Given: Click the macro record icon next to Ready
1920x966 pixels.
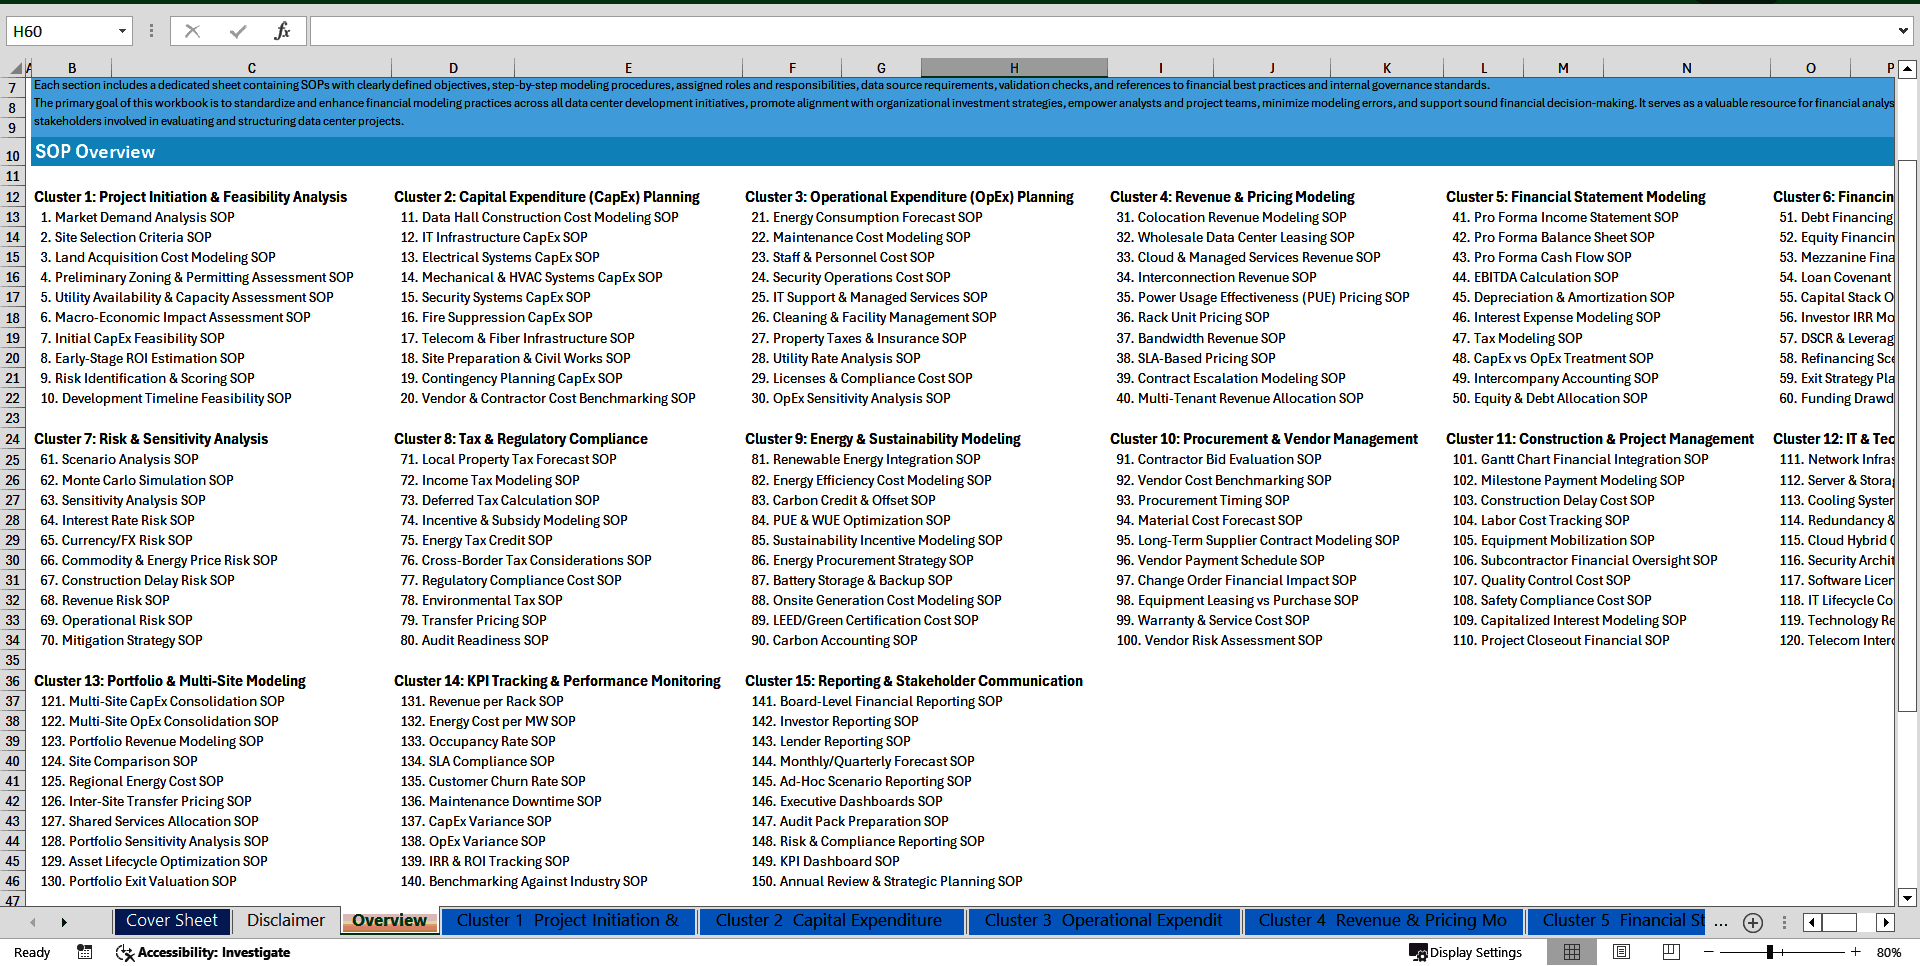Looking at the screenshot, I should pyautogui.click(x=84, y=952).
